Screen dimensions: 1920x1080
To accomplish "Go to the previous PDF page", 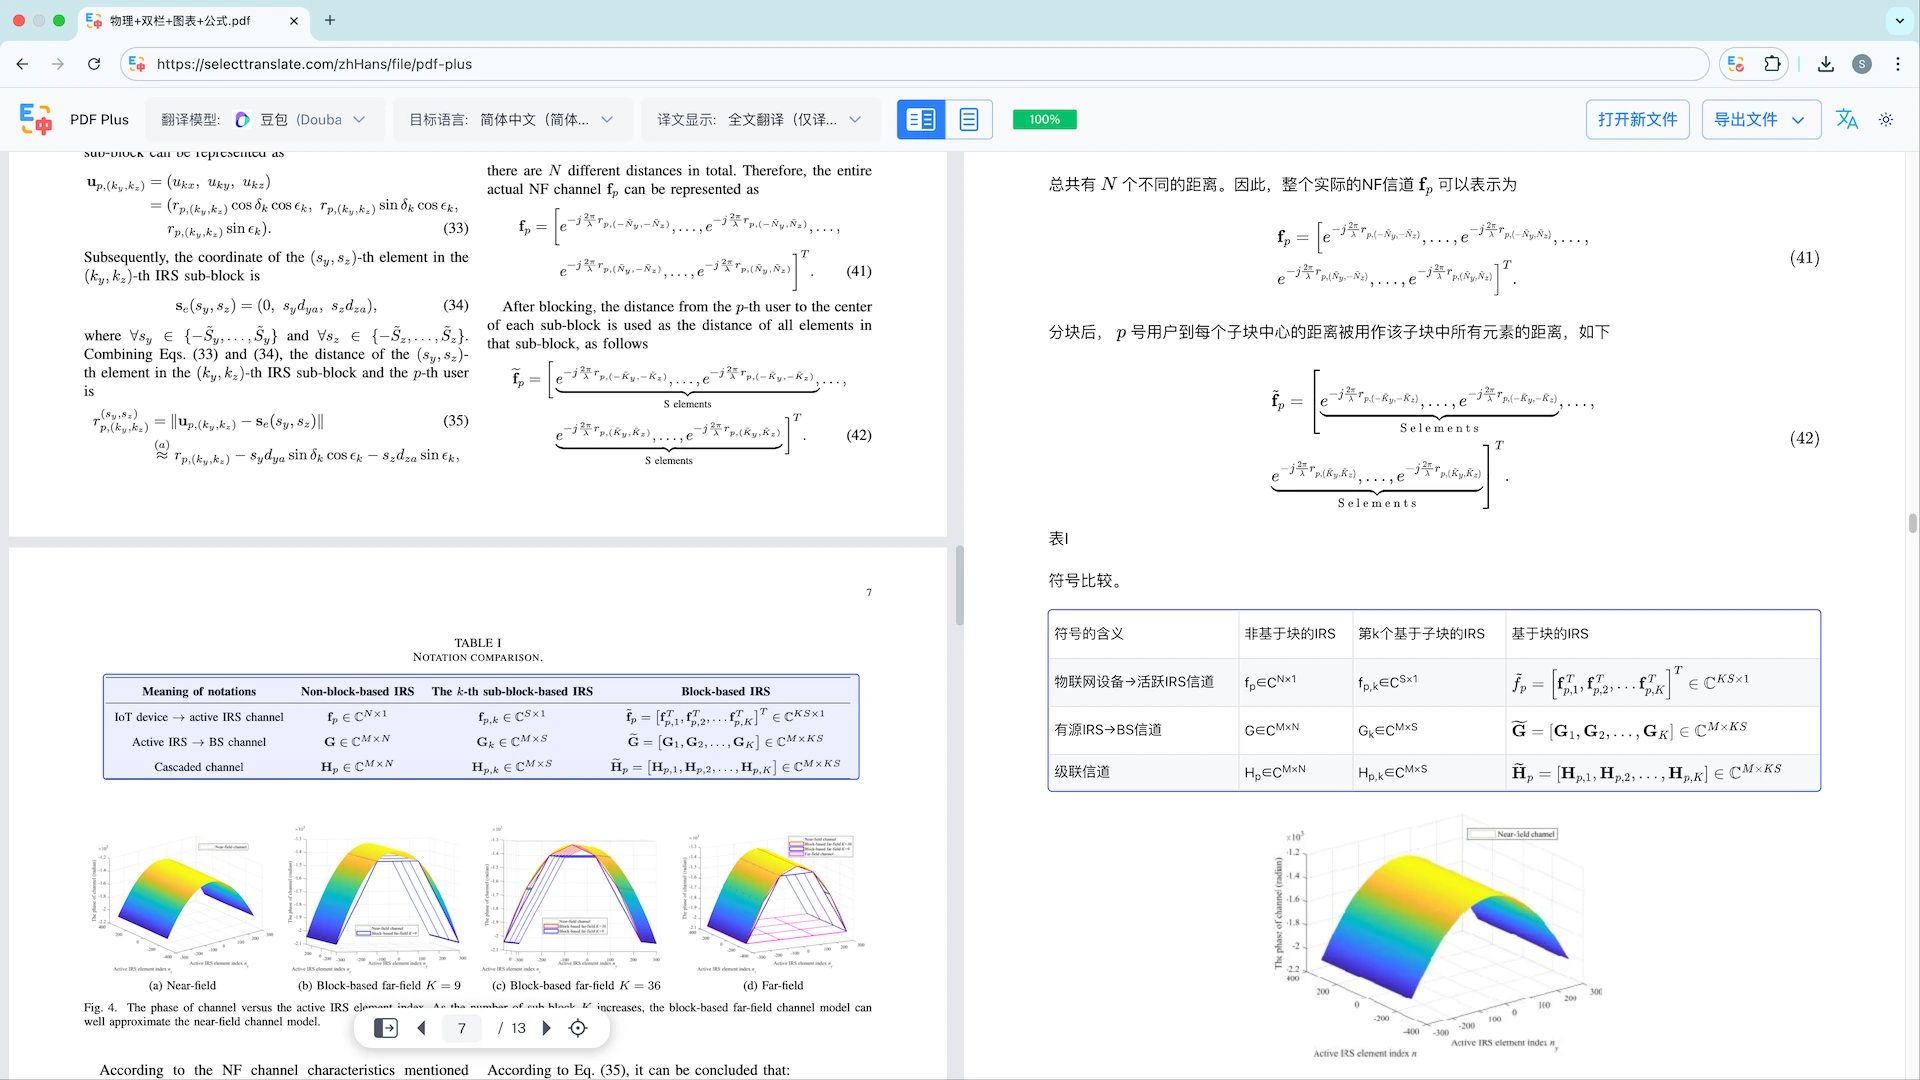I will coord(422,1028).
